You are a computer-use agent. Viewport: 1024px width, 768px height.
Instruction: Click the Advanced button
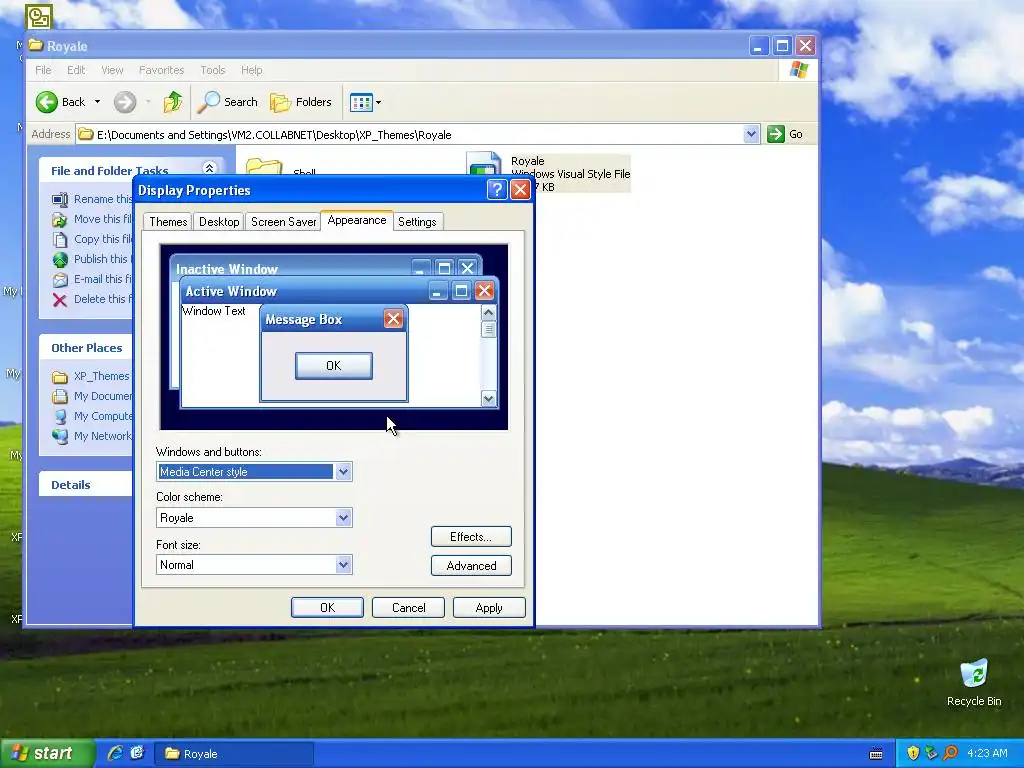point(471,566)
